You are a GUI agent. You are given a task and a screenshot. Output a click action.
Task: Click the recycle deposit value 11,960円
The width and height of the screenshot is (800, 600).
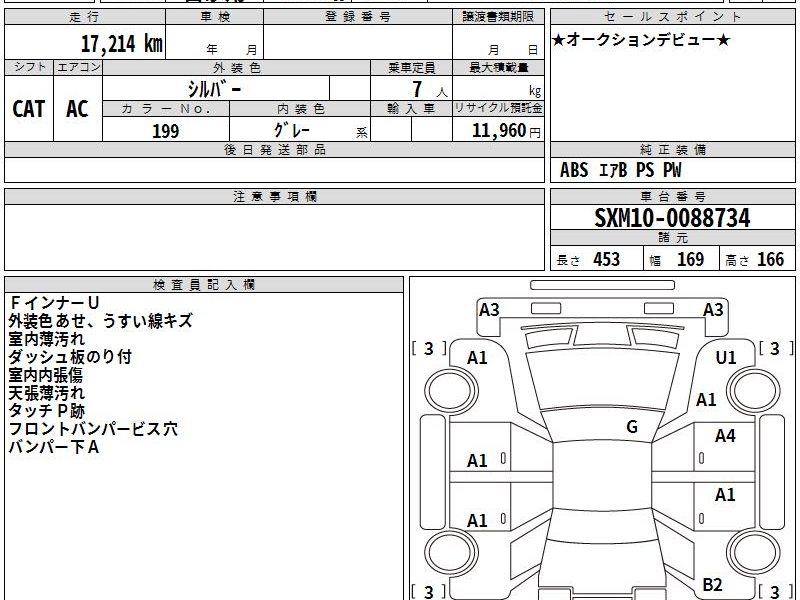506,131
